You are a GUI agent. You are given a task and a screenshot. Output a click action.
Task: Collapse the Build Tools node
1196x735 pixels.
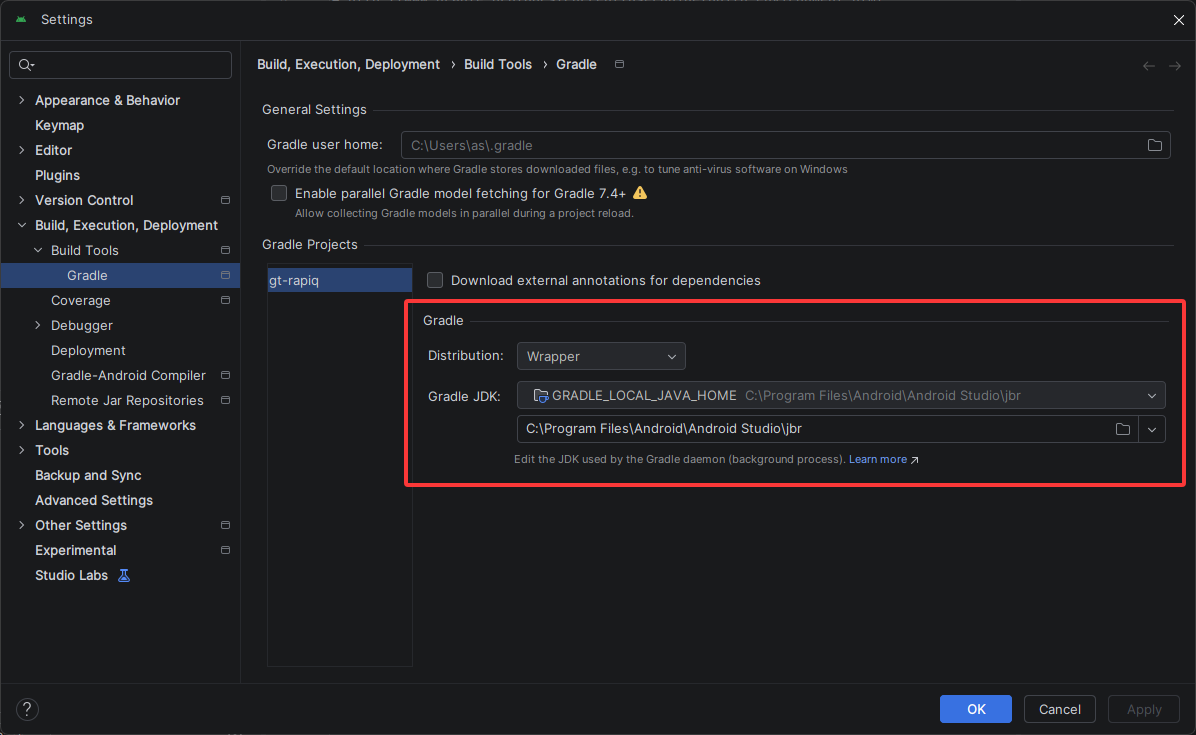pyautogui.click(x=37, y=250)
